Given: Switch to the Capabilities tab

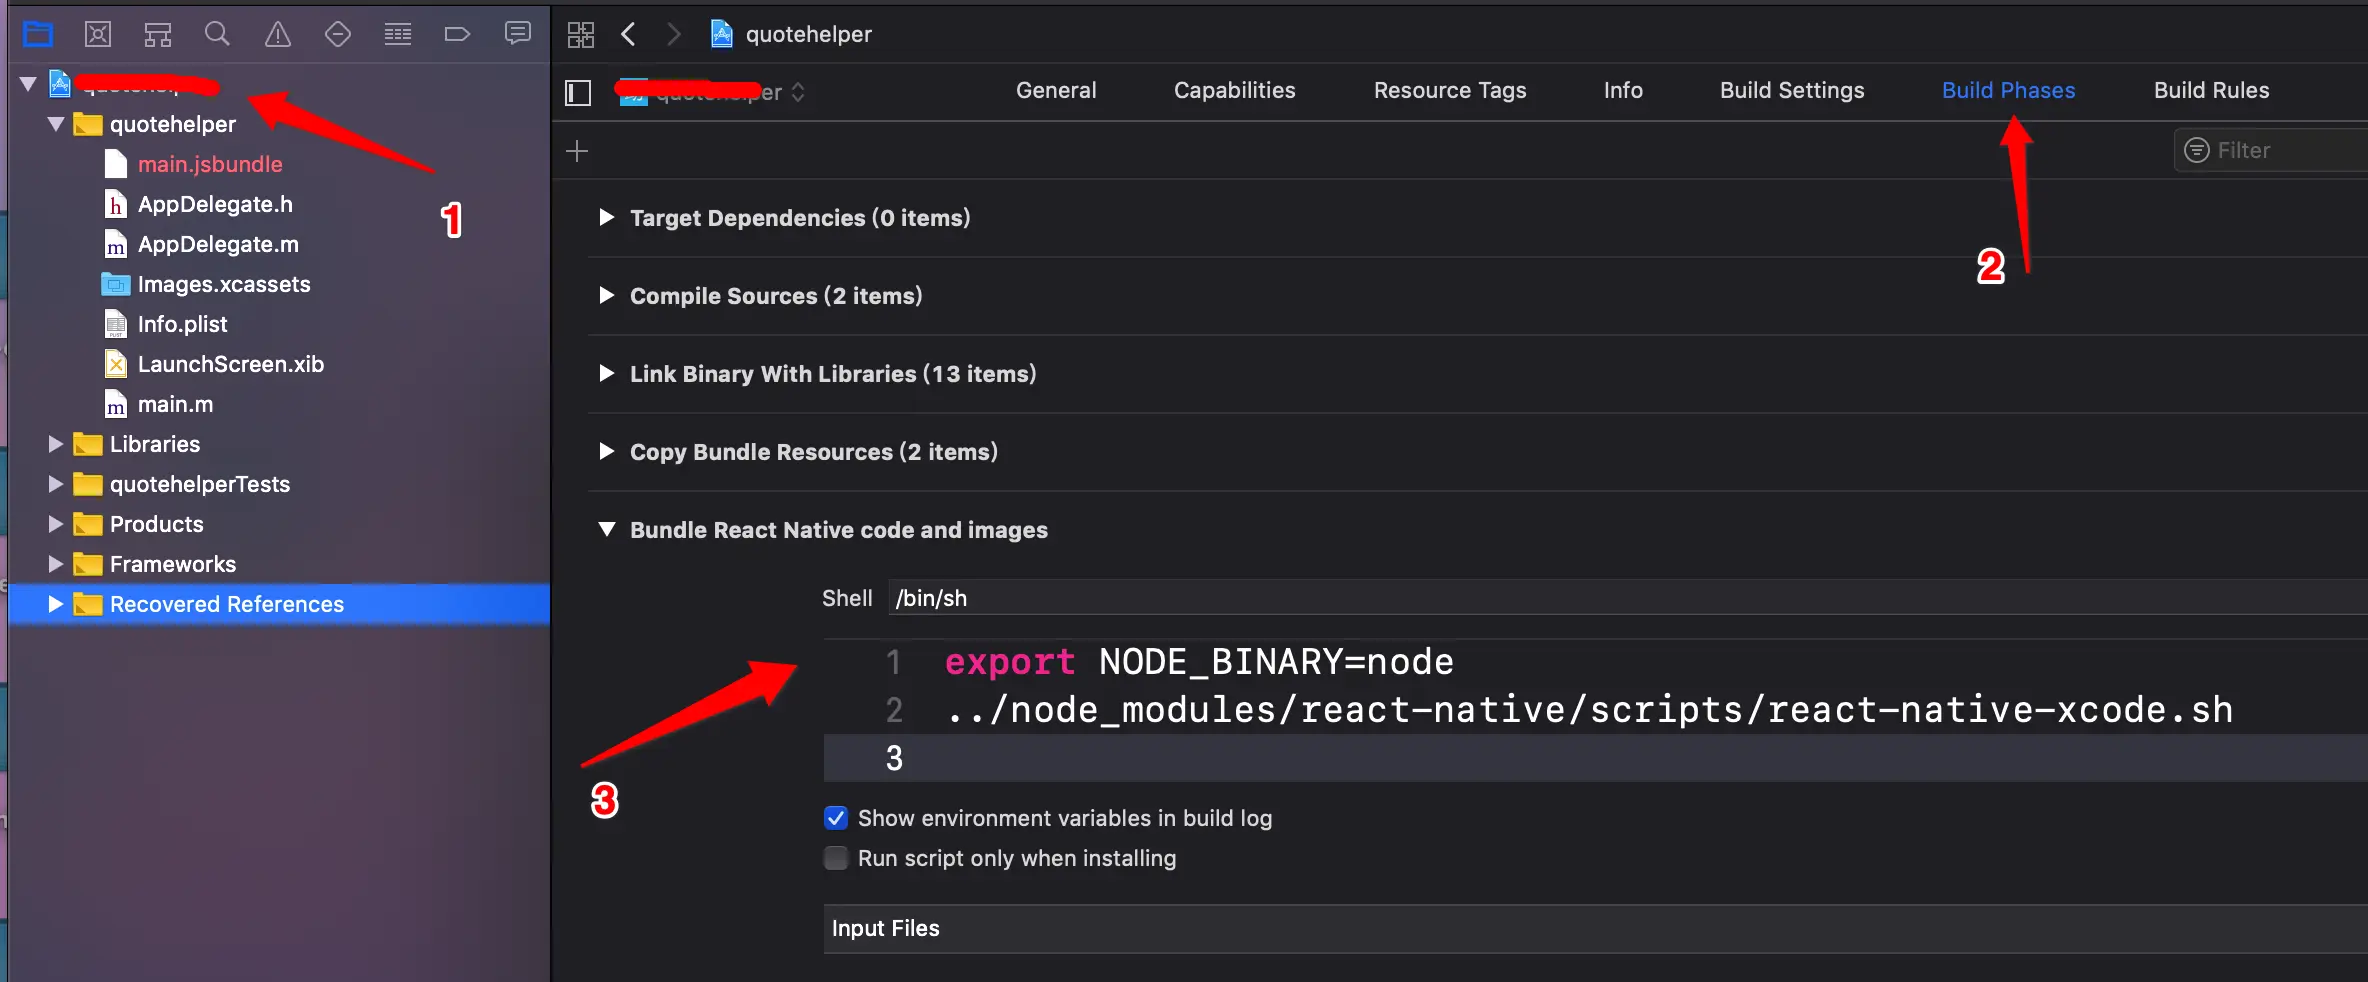Looking at the screenshot, I should [x=1235, y=90].
